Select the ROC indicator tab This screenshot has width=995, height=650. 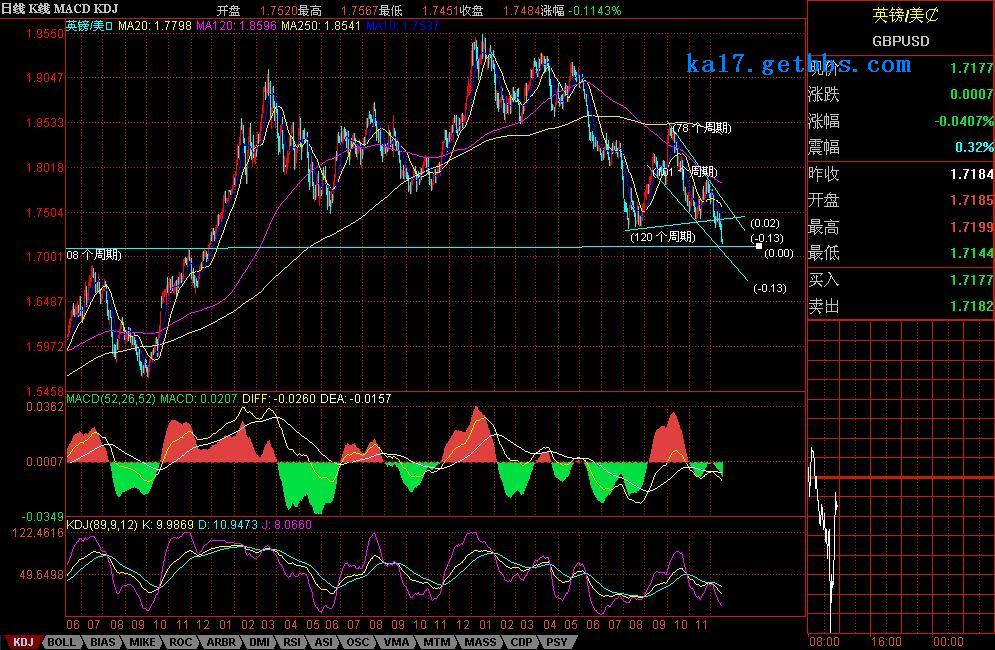[181, 642]
